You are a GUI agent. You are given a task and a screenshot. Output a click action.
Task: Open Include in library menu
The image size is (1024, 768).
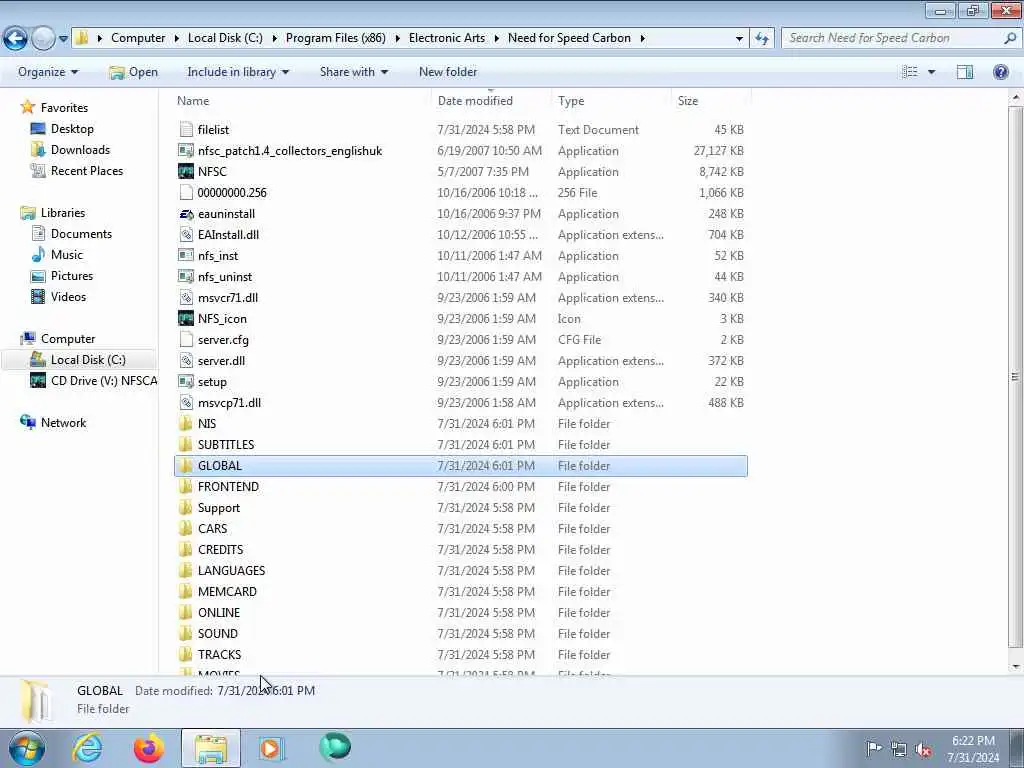238,72
